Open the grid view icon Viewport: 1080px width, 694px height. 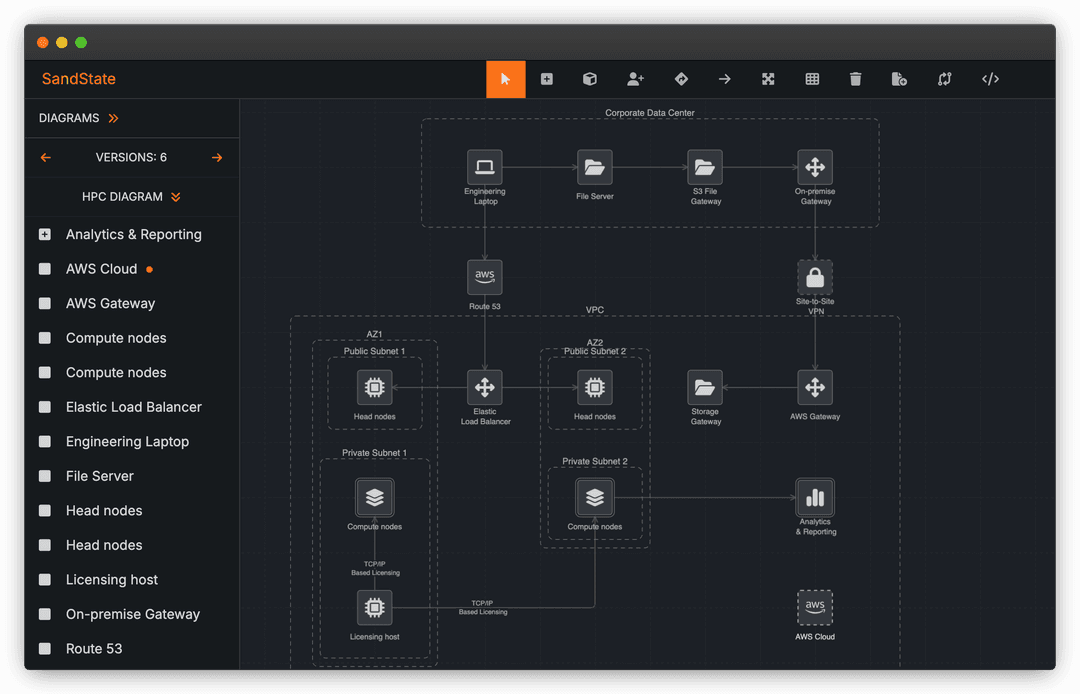[811, 78]
